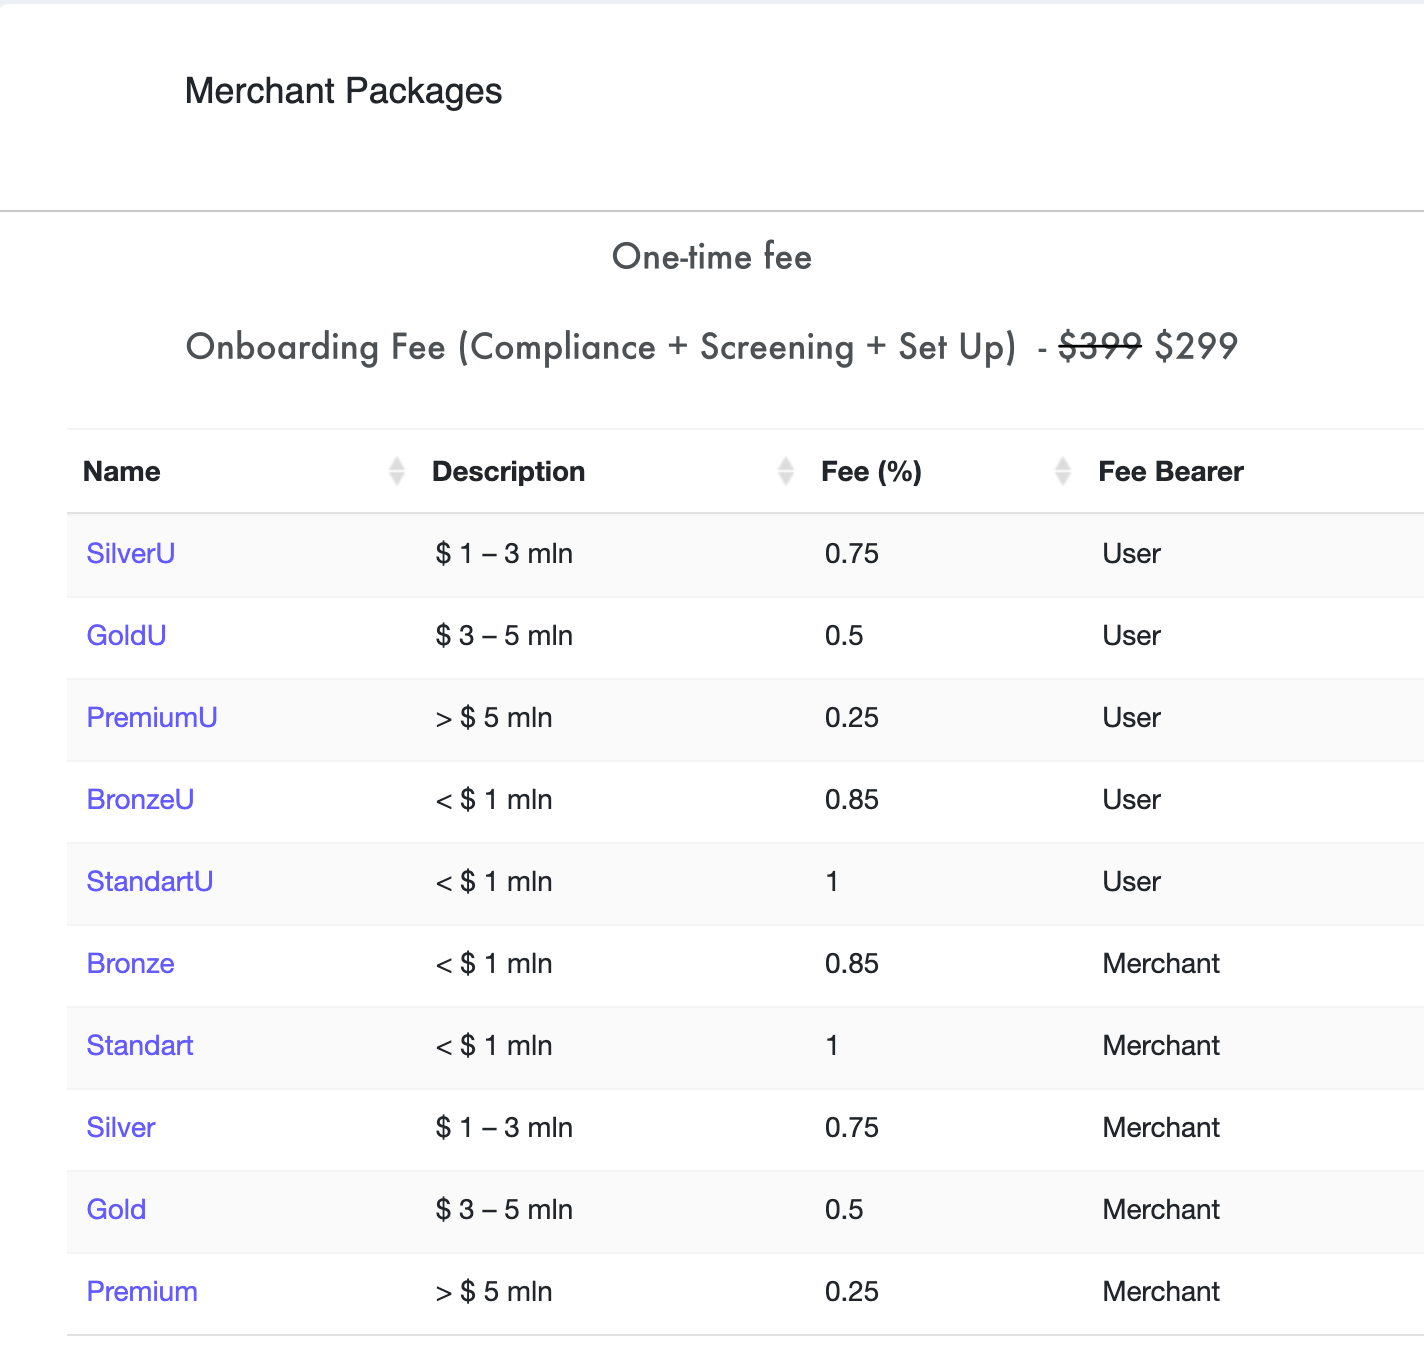Sort table by Name column arrows
Screen dimensions: 1424x1364
coord(397,471)
